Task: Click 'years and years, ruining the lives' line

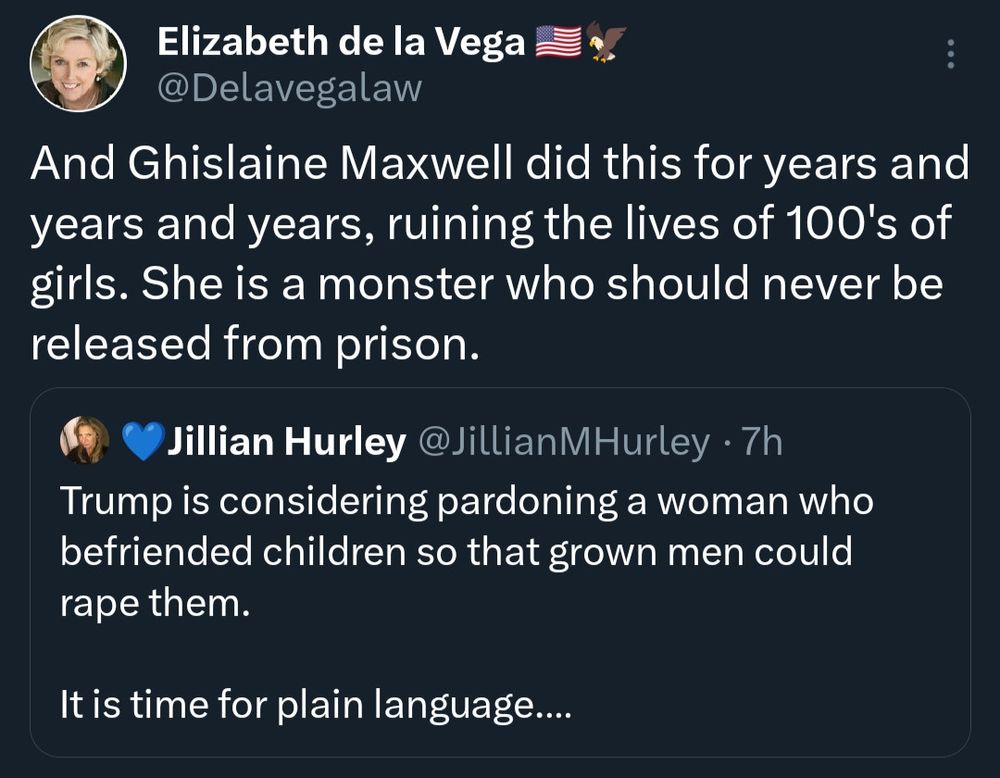Action: [x=490, y=224]
